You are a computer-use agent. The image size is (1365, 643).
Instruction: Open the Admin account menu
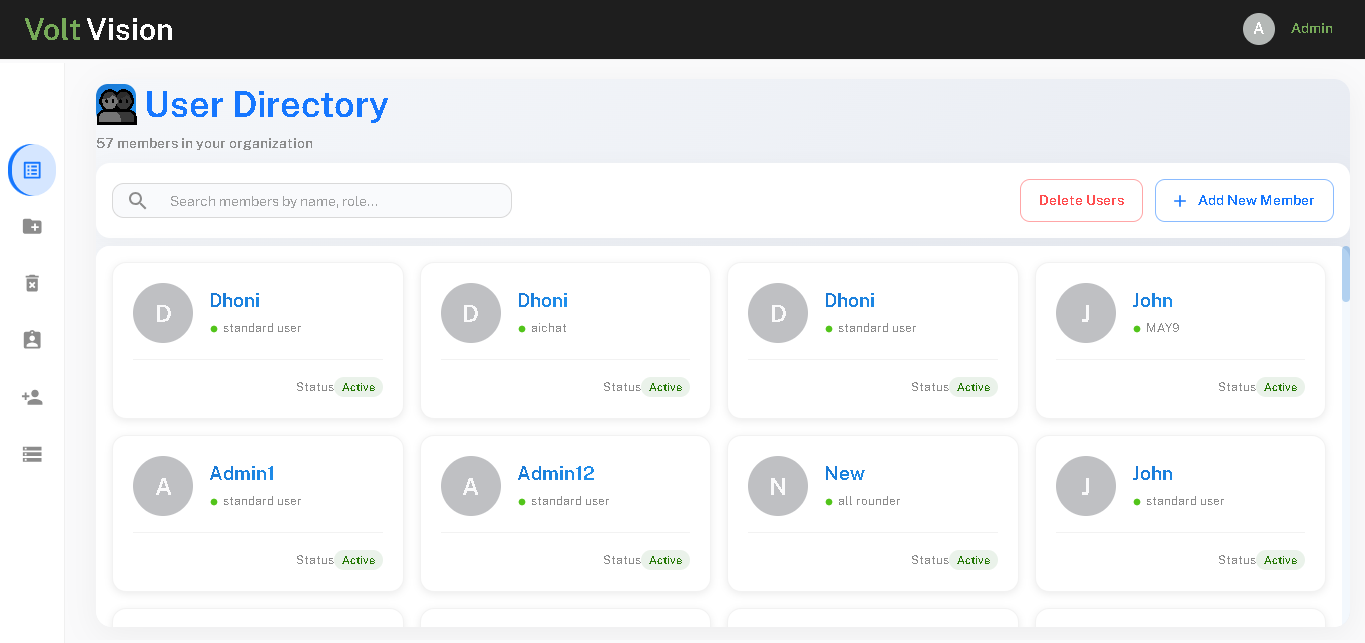pyautogui.click(x=1311, y=28)
